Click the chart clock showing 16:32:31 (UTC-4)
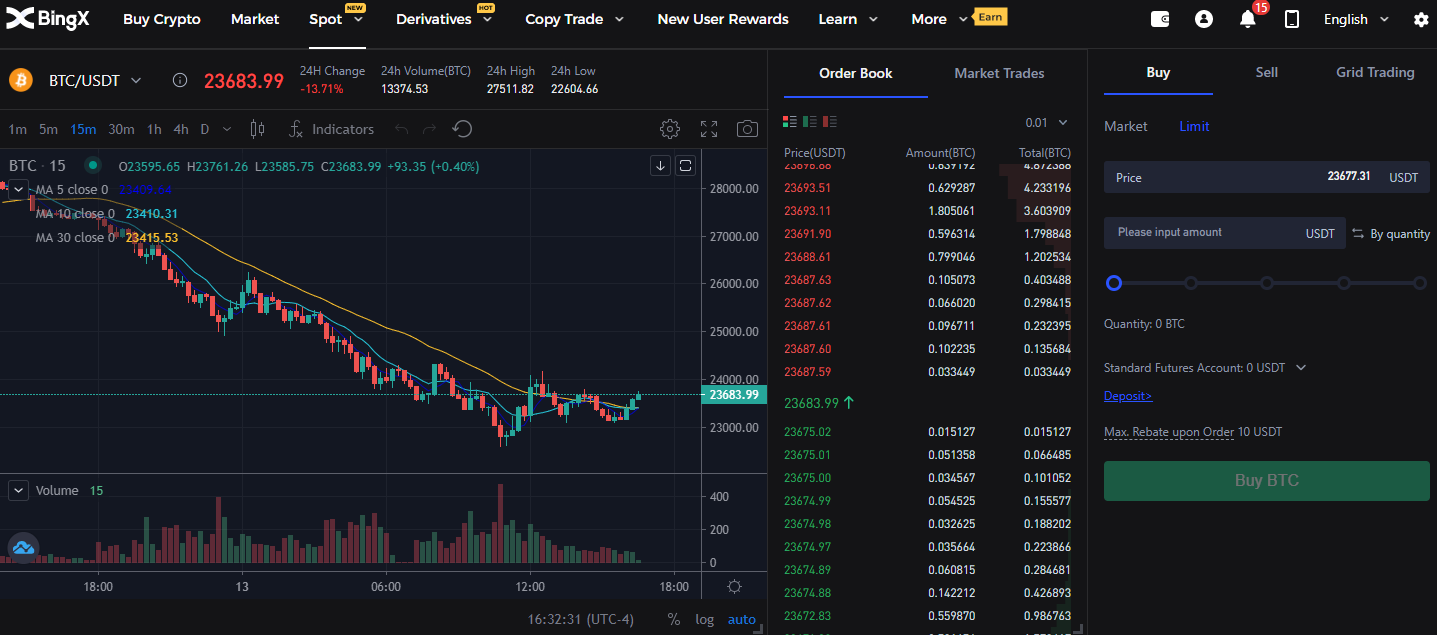The height and width of the screenshot is (635, 1437). click(581, 619)
